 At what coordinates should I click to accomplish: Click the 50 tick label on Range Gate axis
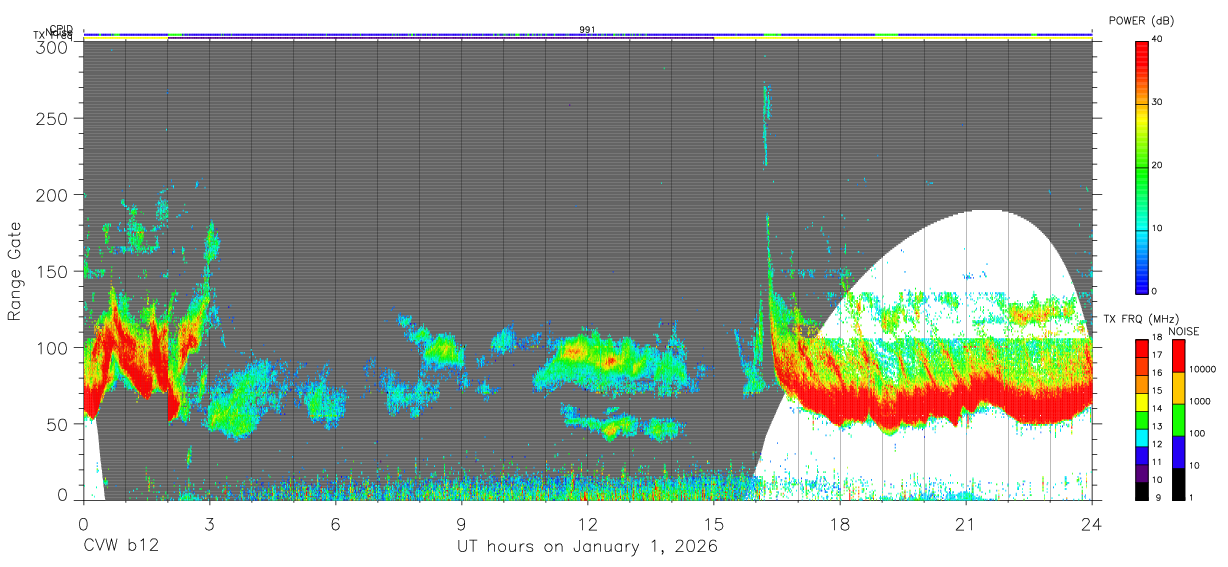[x=58, y=423]
